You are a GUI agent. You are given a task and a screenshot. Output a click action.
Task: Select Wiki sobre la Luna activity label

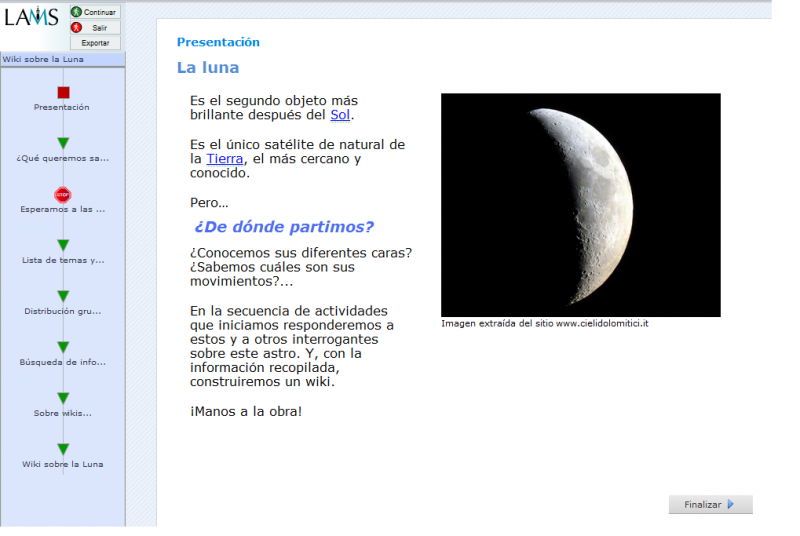63,464
